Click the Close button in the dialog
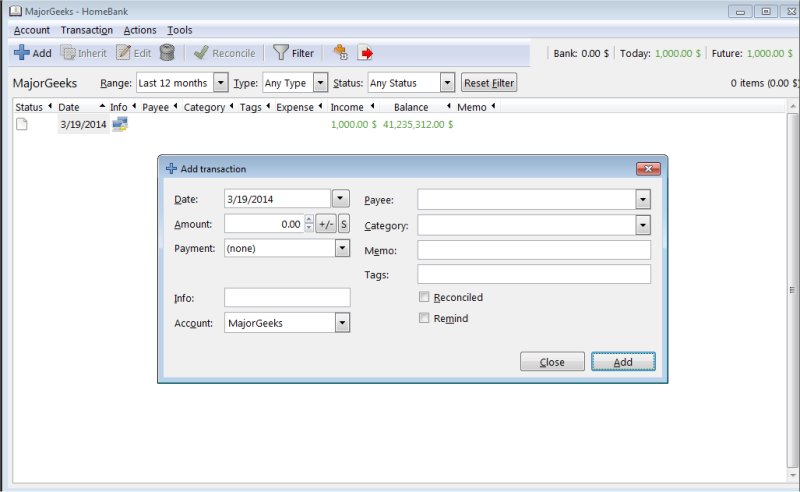Viewport: 800px width, 492px height. (x=552, y=362)
